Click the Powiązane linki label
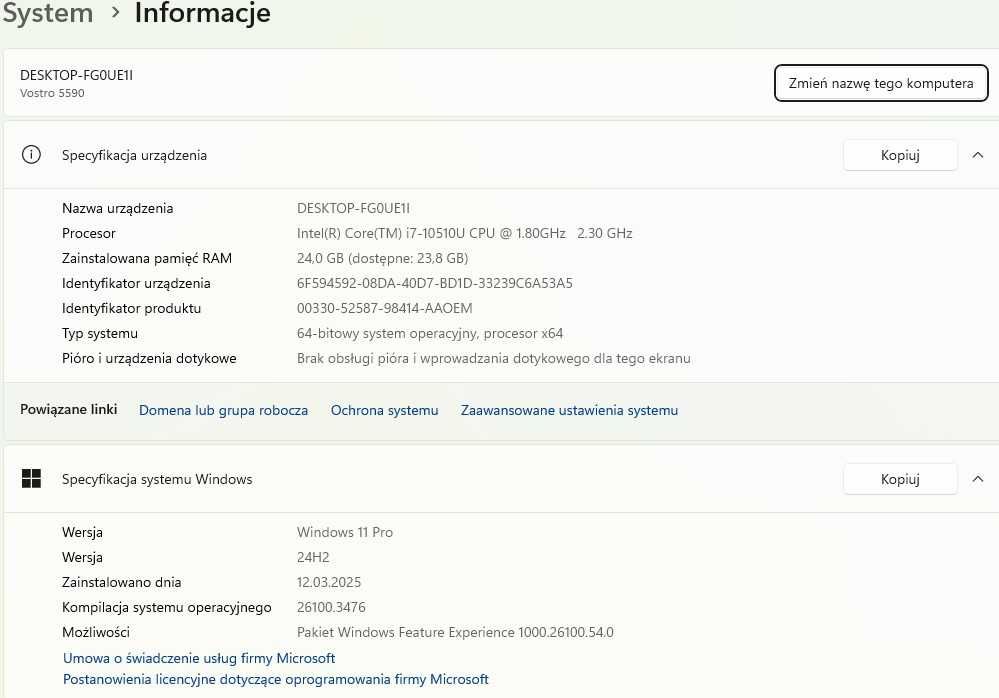The image size is (999, 698). click(68, 410)
